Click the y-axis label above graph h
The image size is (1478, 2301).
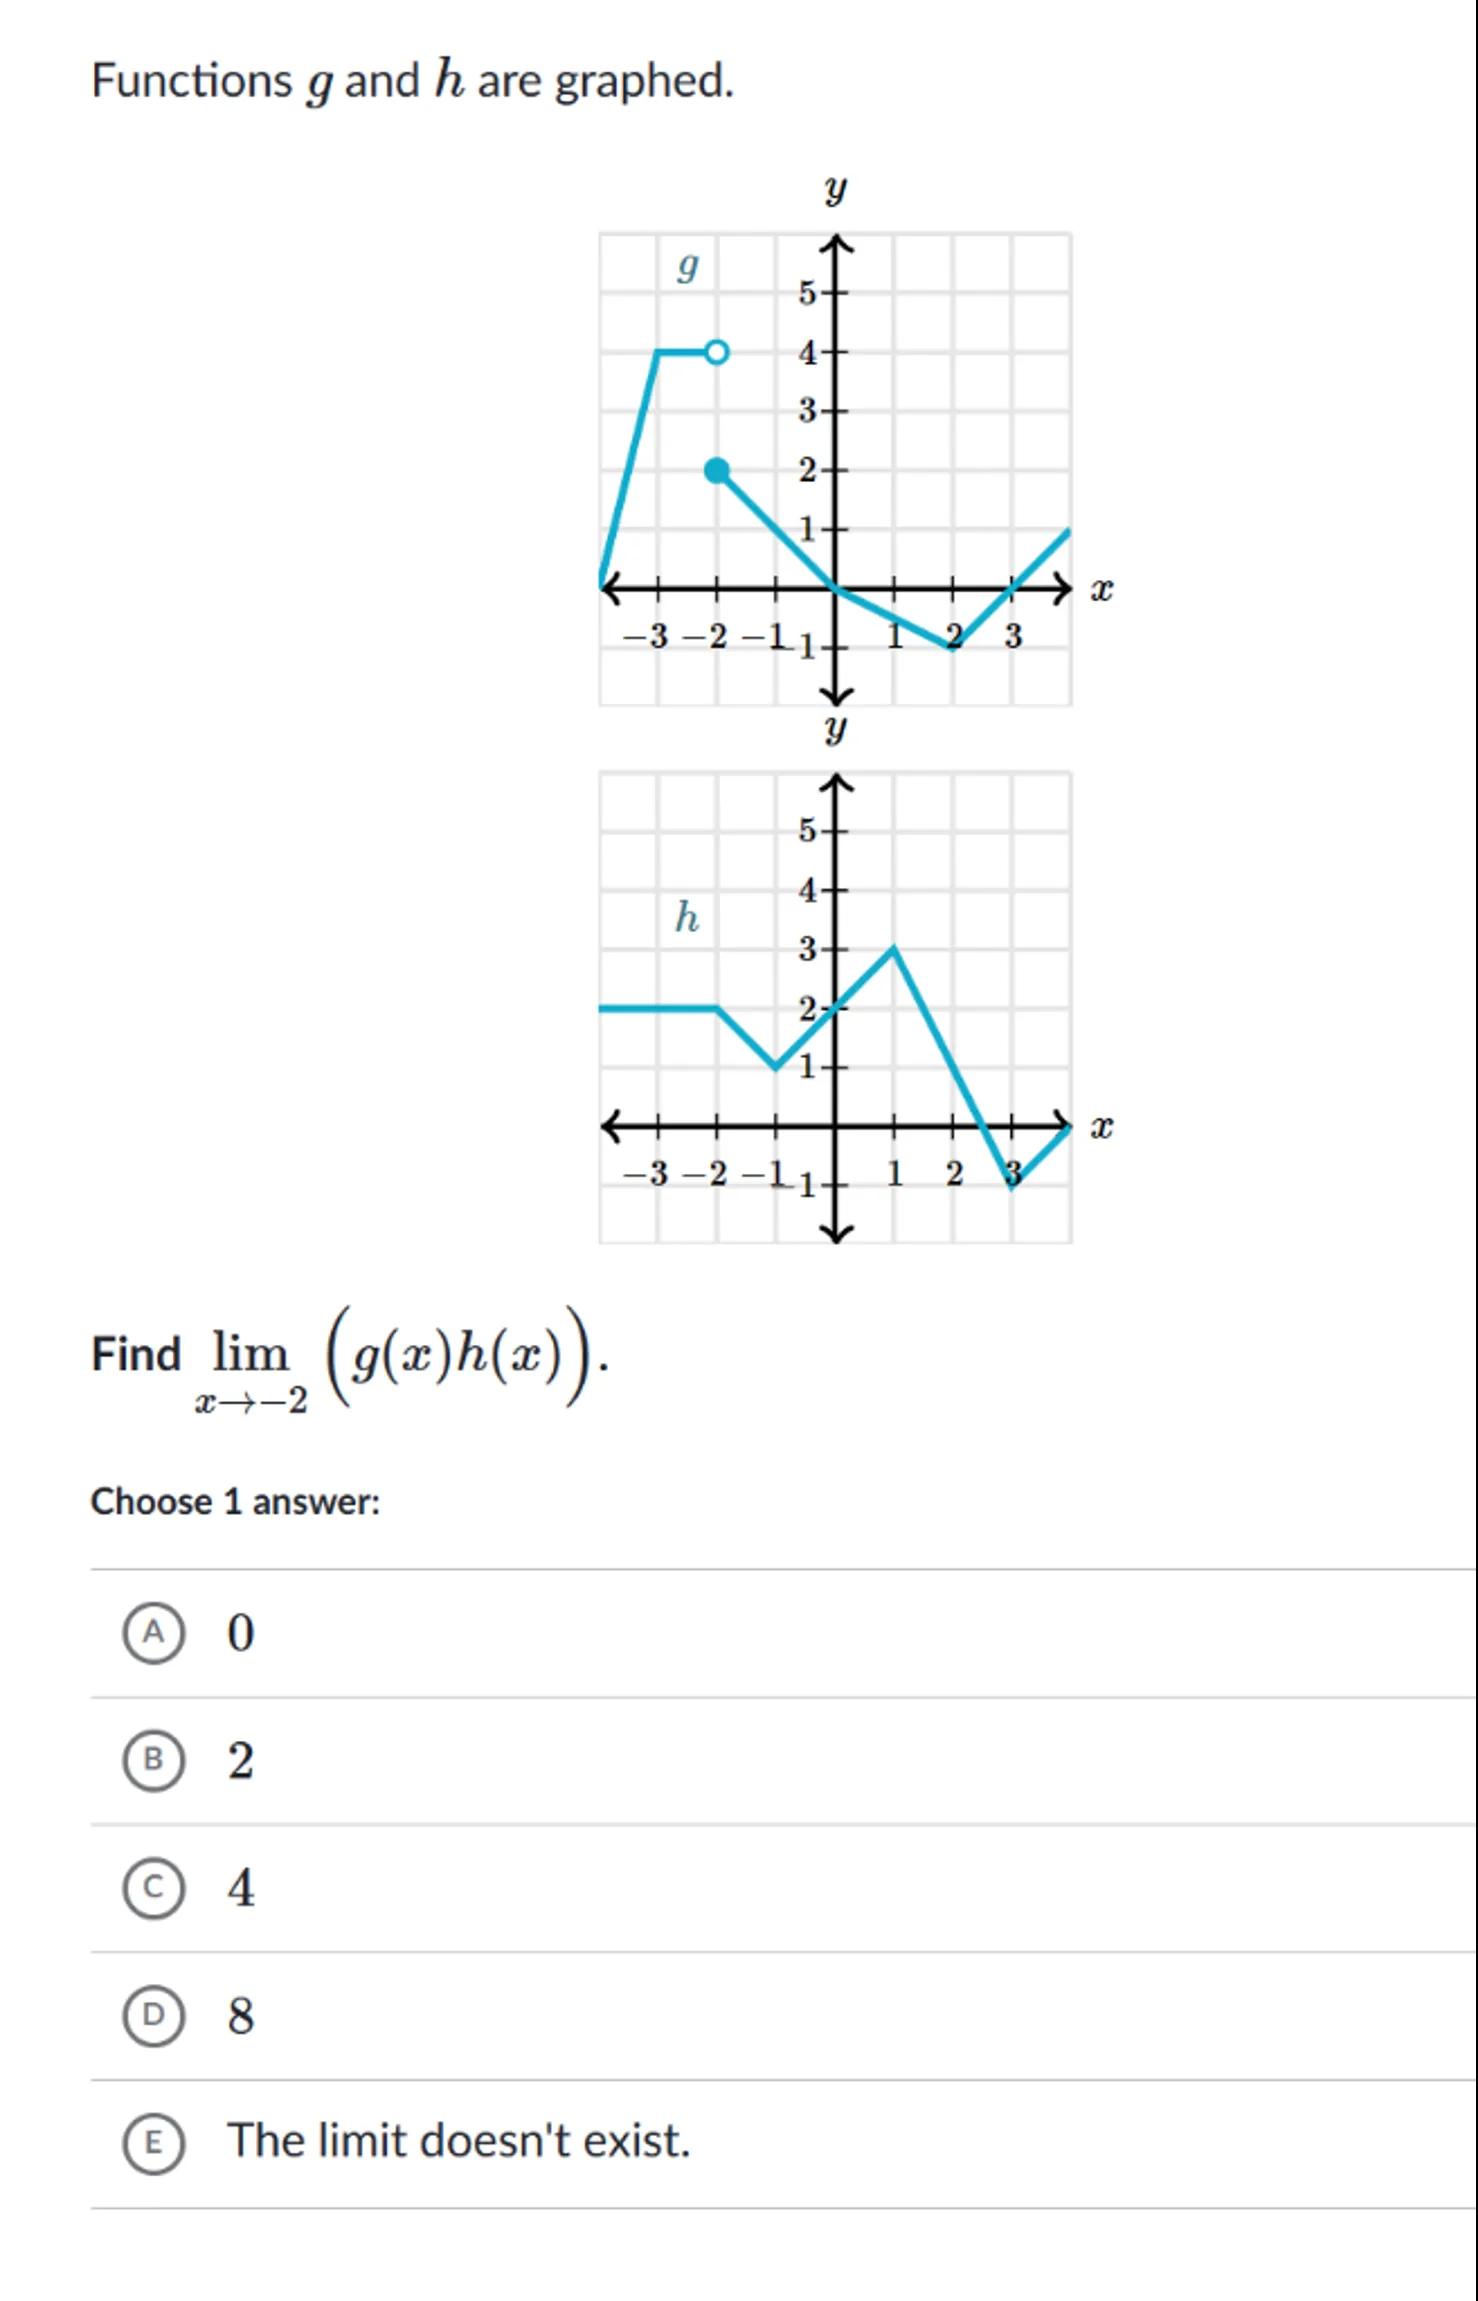[x=836, y=728]
